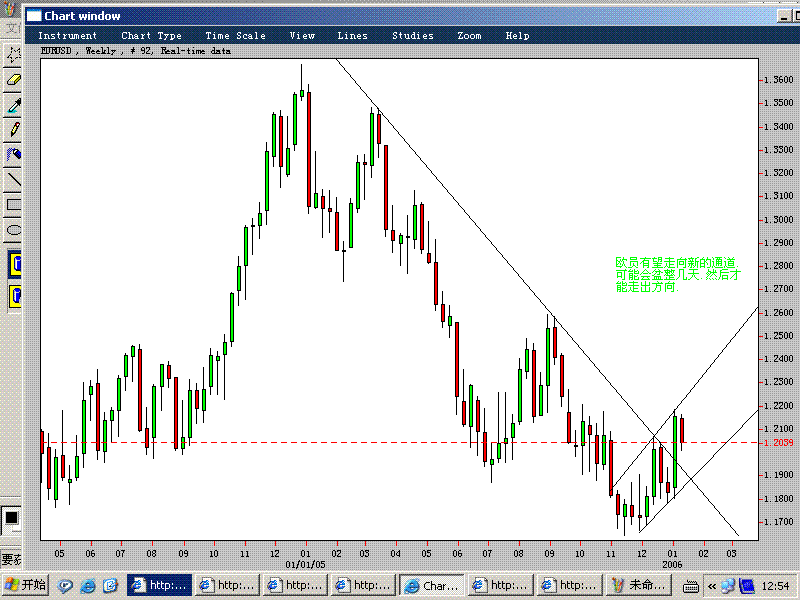Switch to the Char... taskbar button
The width and height of the screenshot is (800, 600).
[x=432, y=585]
